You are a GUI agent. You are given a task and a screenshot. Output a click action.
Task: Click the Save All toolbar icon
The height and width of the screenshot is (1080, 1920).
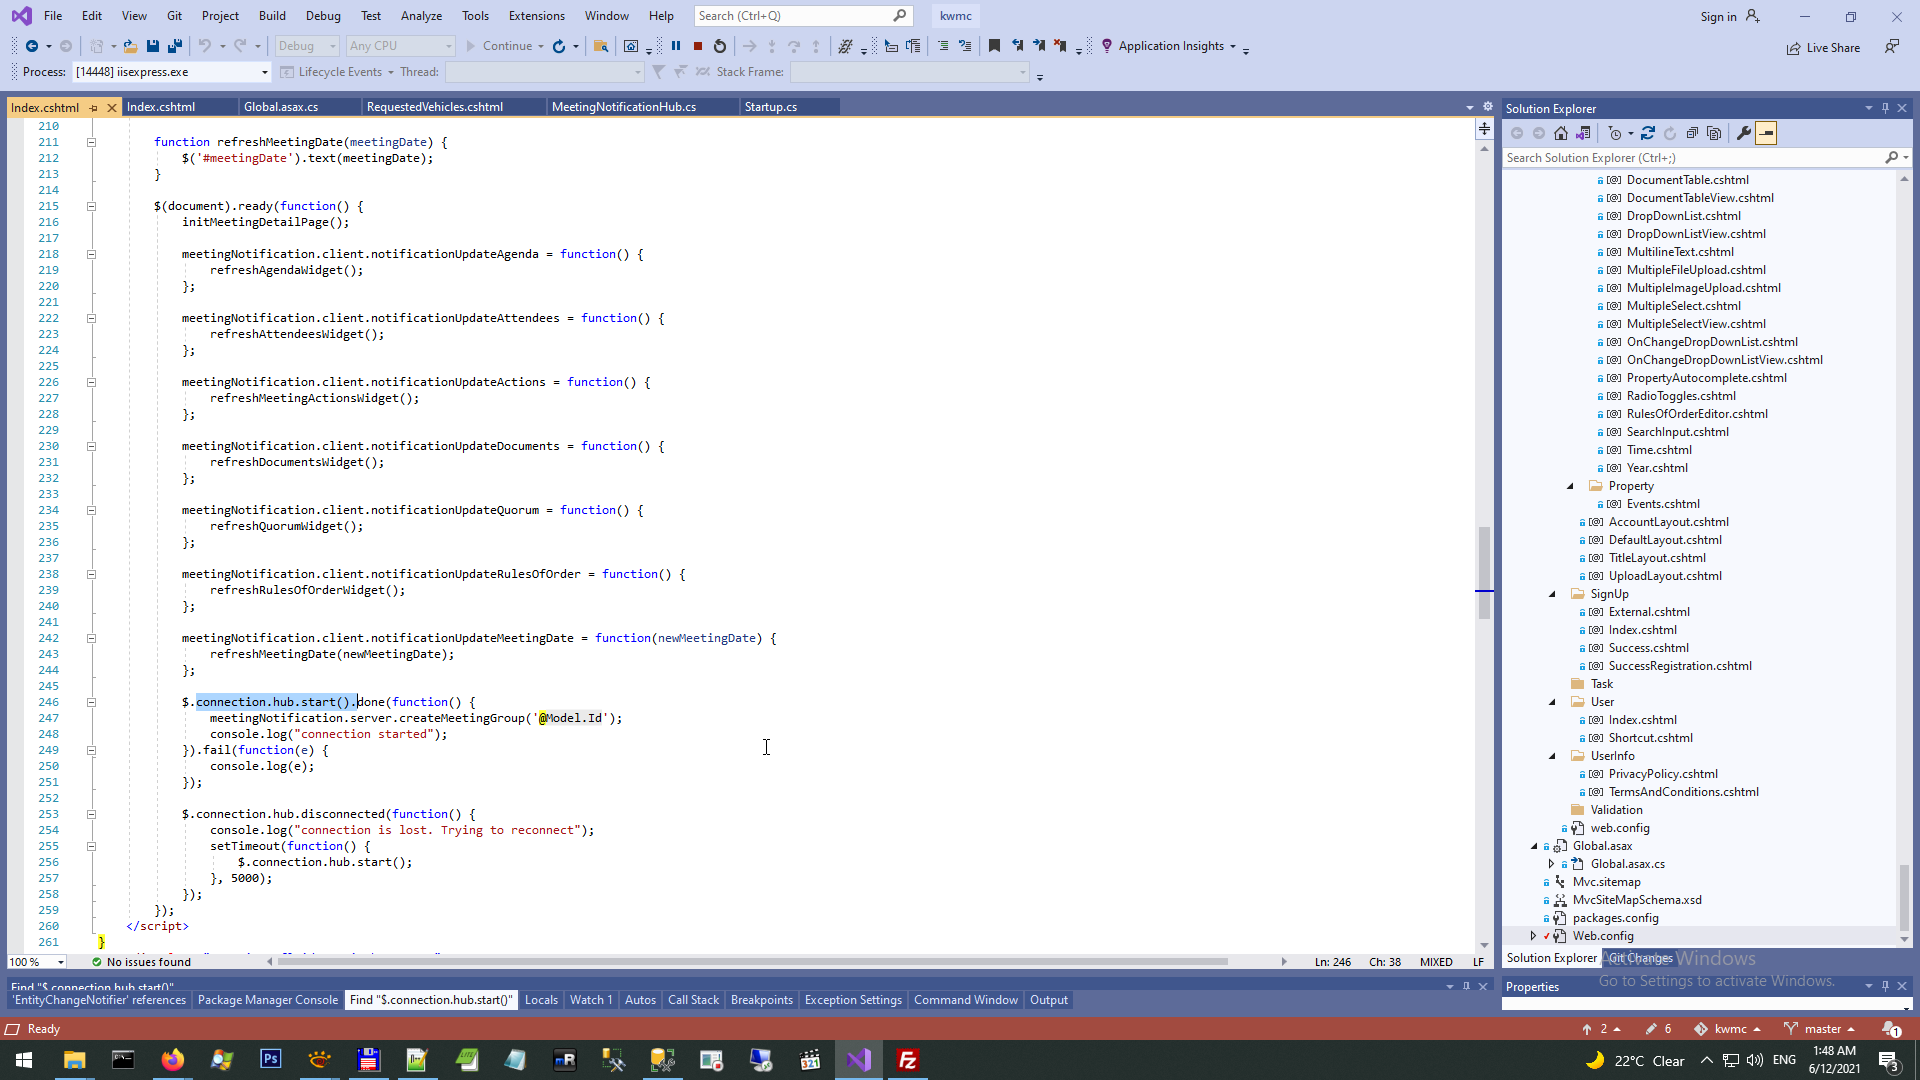click(x=175, y=46)
